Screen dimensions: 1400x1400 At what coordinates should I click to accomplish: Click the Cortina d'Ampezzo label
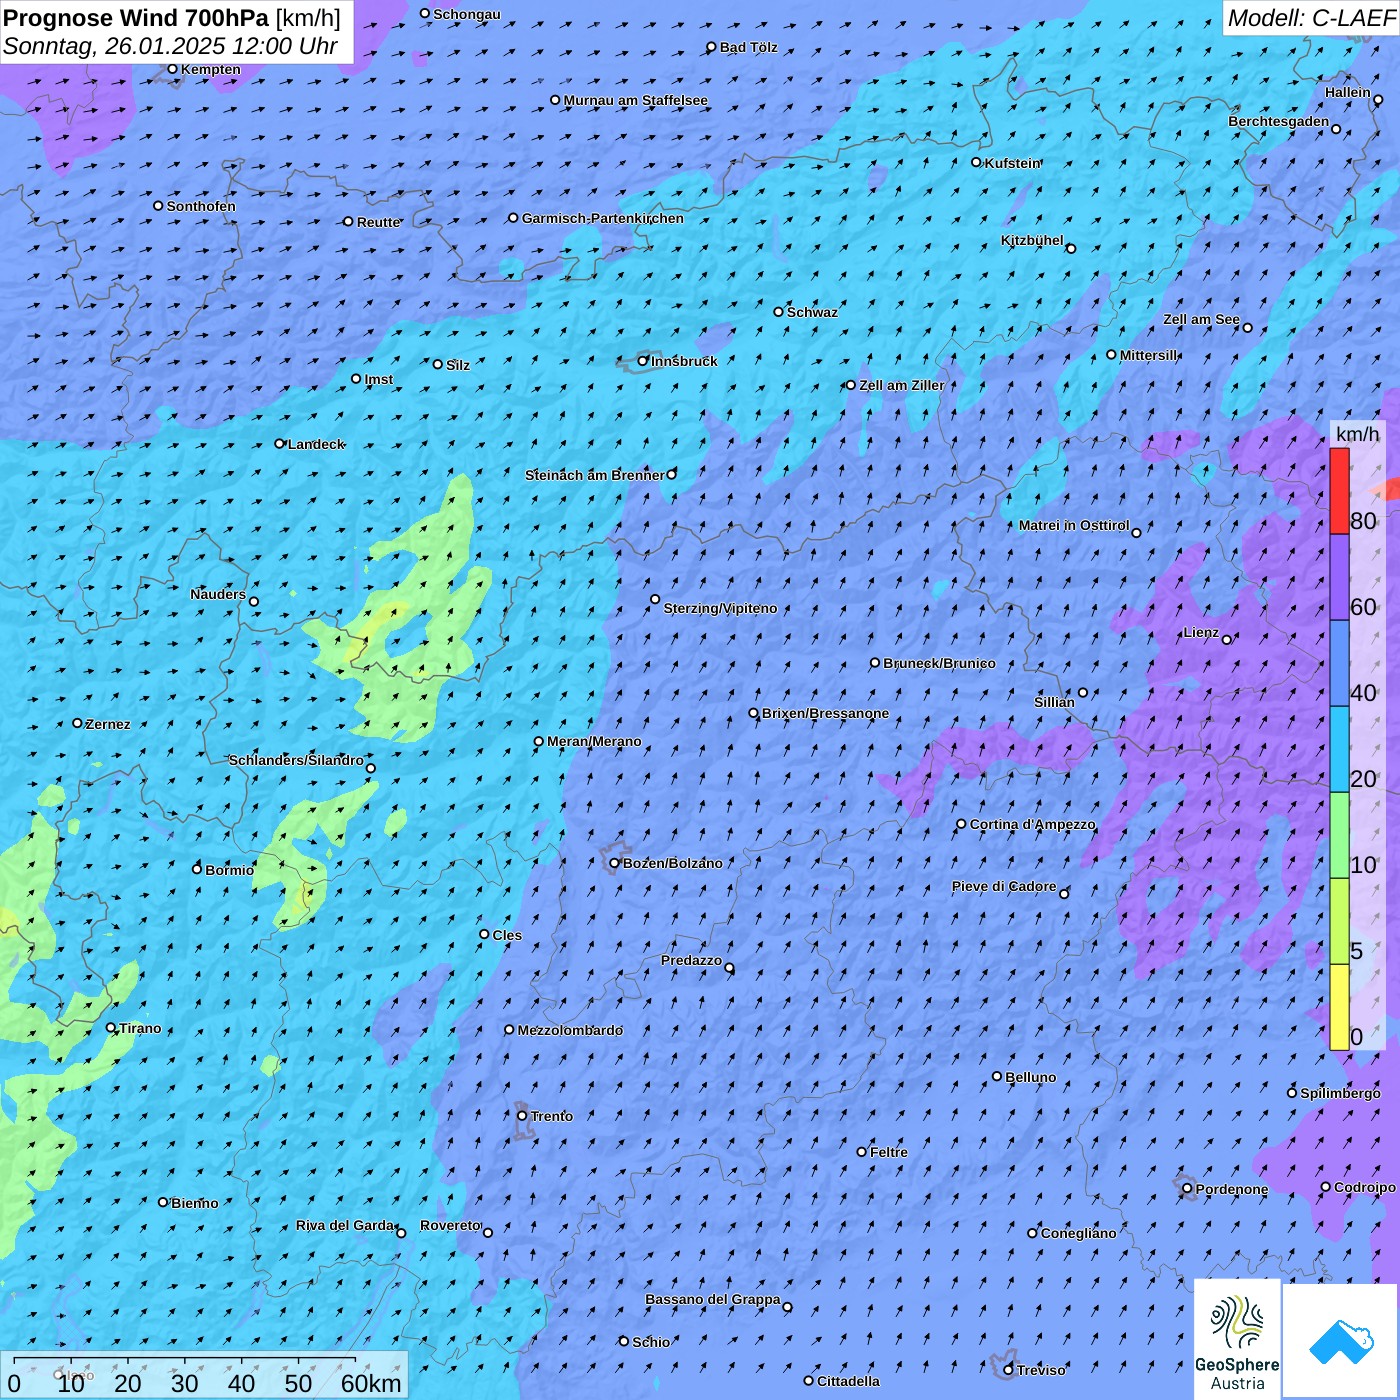click(1033, 824)
